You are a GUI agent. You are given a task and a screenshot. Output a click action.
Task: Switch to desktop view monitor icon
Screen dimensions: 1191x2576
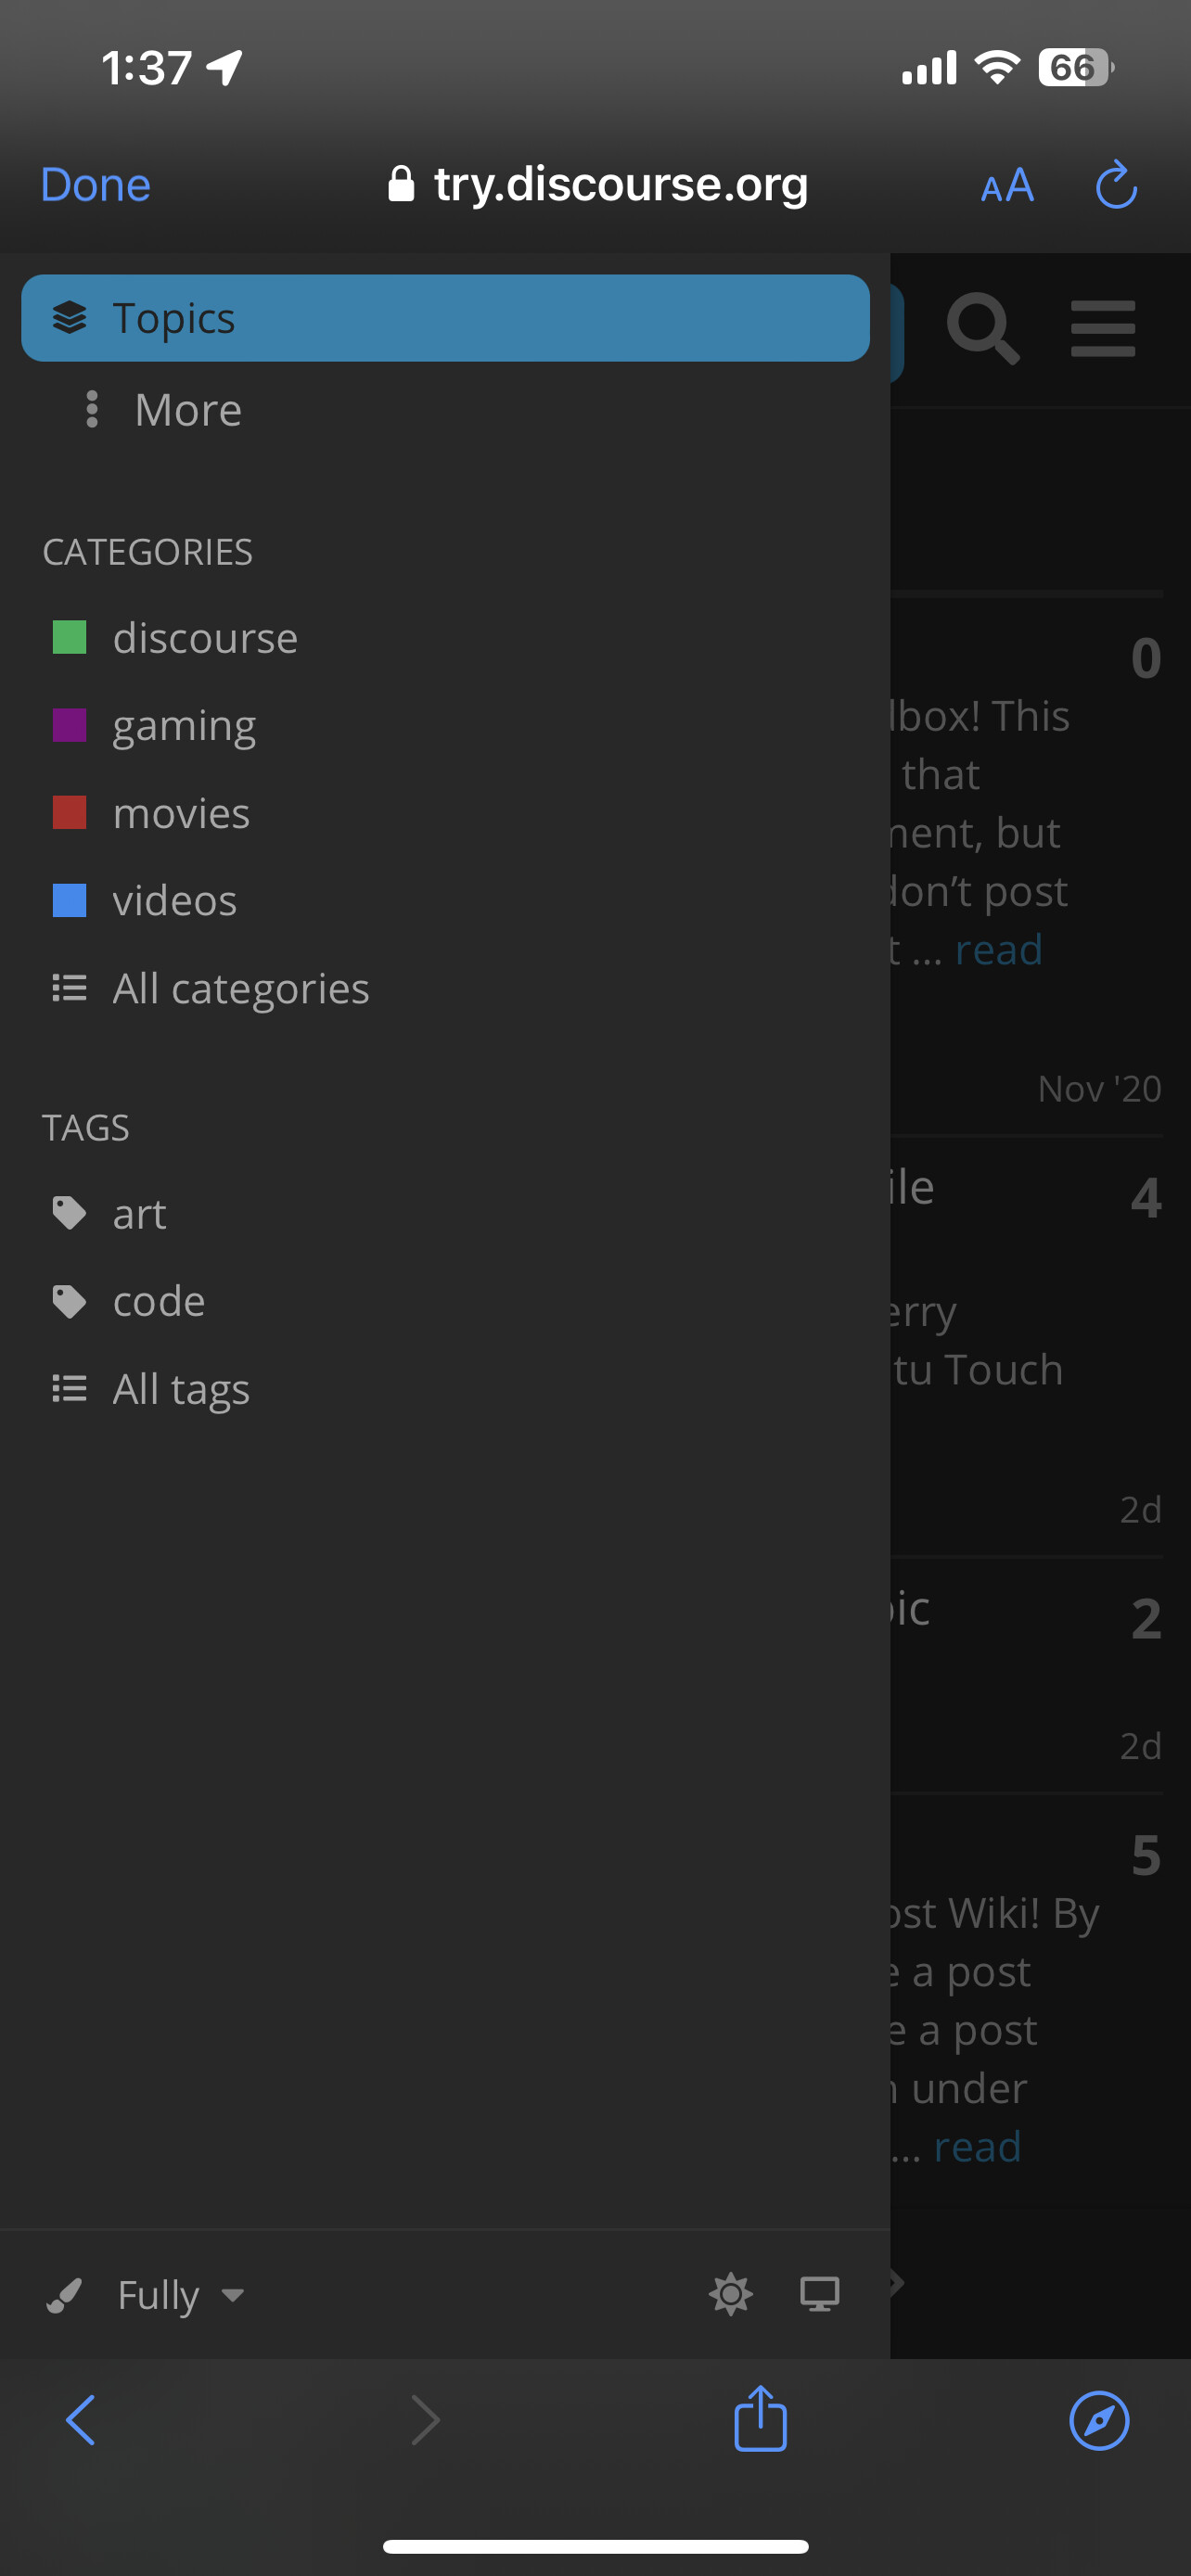click(x=819, y=2294)
